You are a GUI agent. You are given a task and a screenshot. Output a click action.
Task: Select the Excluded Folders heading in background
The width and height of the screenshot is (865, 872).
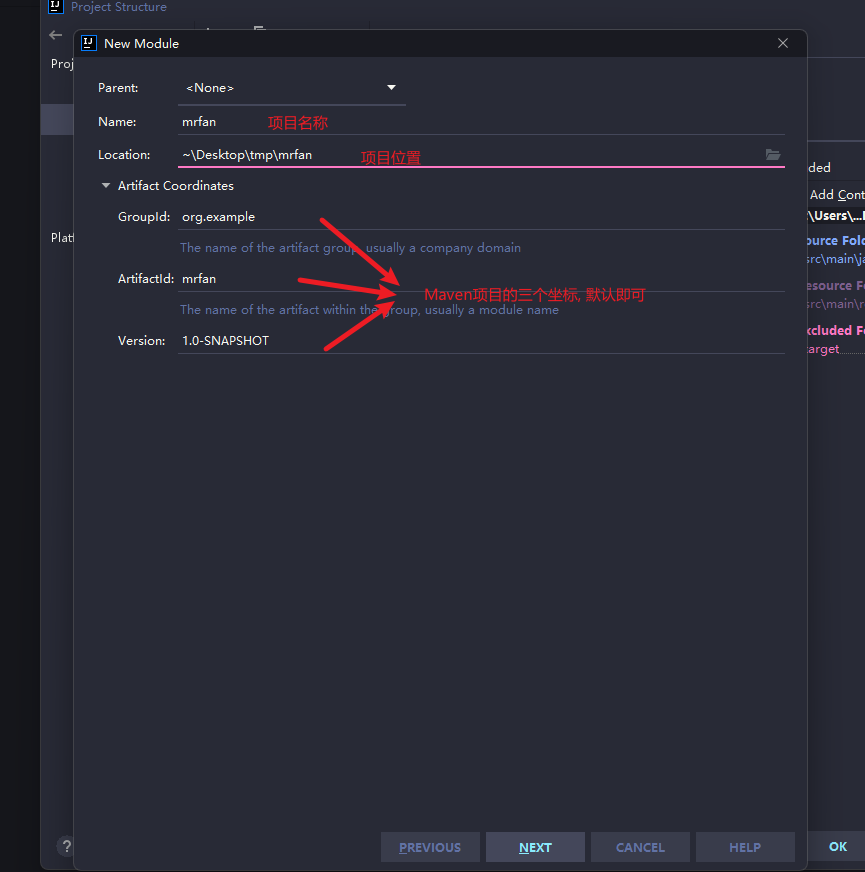(835, 330)
